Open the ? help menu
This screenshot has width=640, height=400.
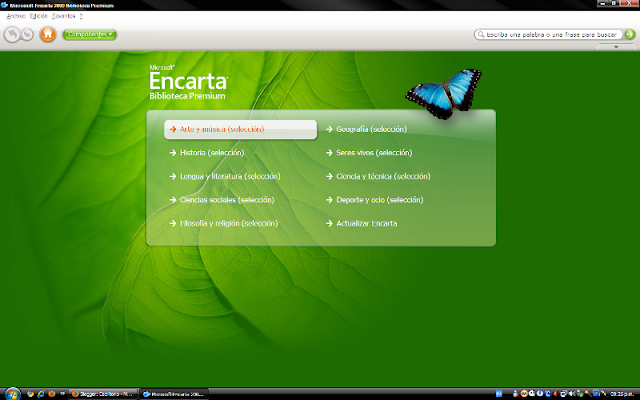pos(81,16)
